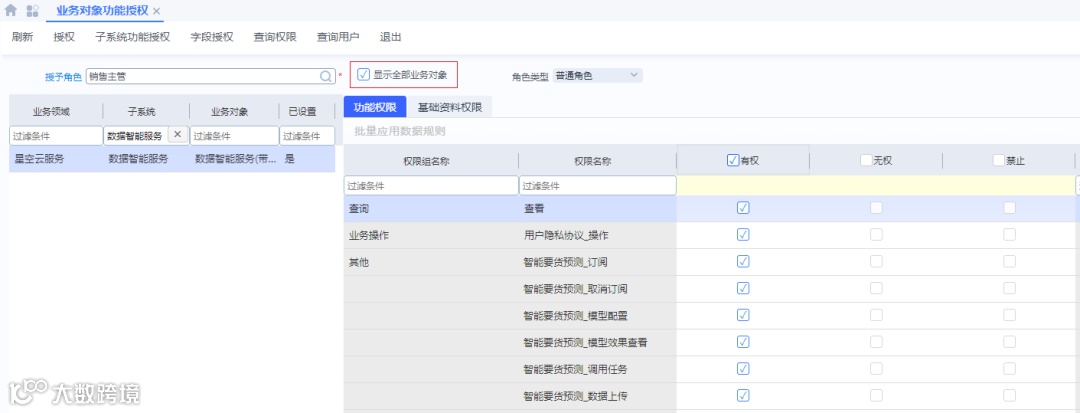Click 退出 to exit
1080x413 pixels.
click(x=391, y=37)
